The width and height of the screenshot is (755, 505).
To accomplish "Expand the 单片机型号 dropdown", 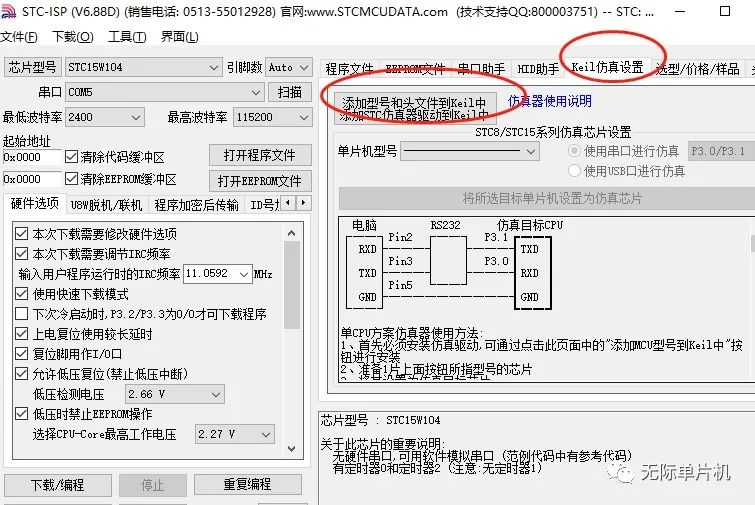I will pyautogui.click(x=470, y=152).
